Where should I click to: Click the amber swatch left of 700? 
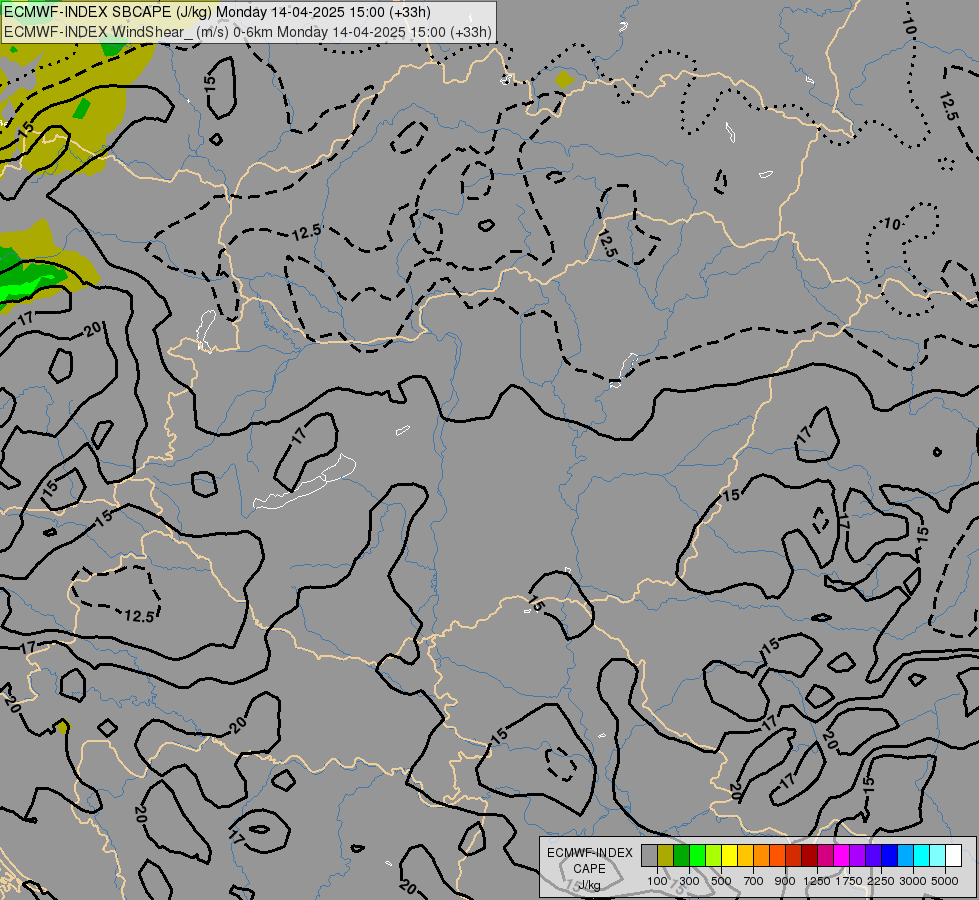point(745,856)
